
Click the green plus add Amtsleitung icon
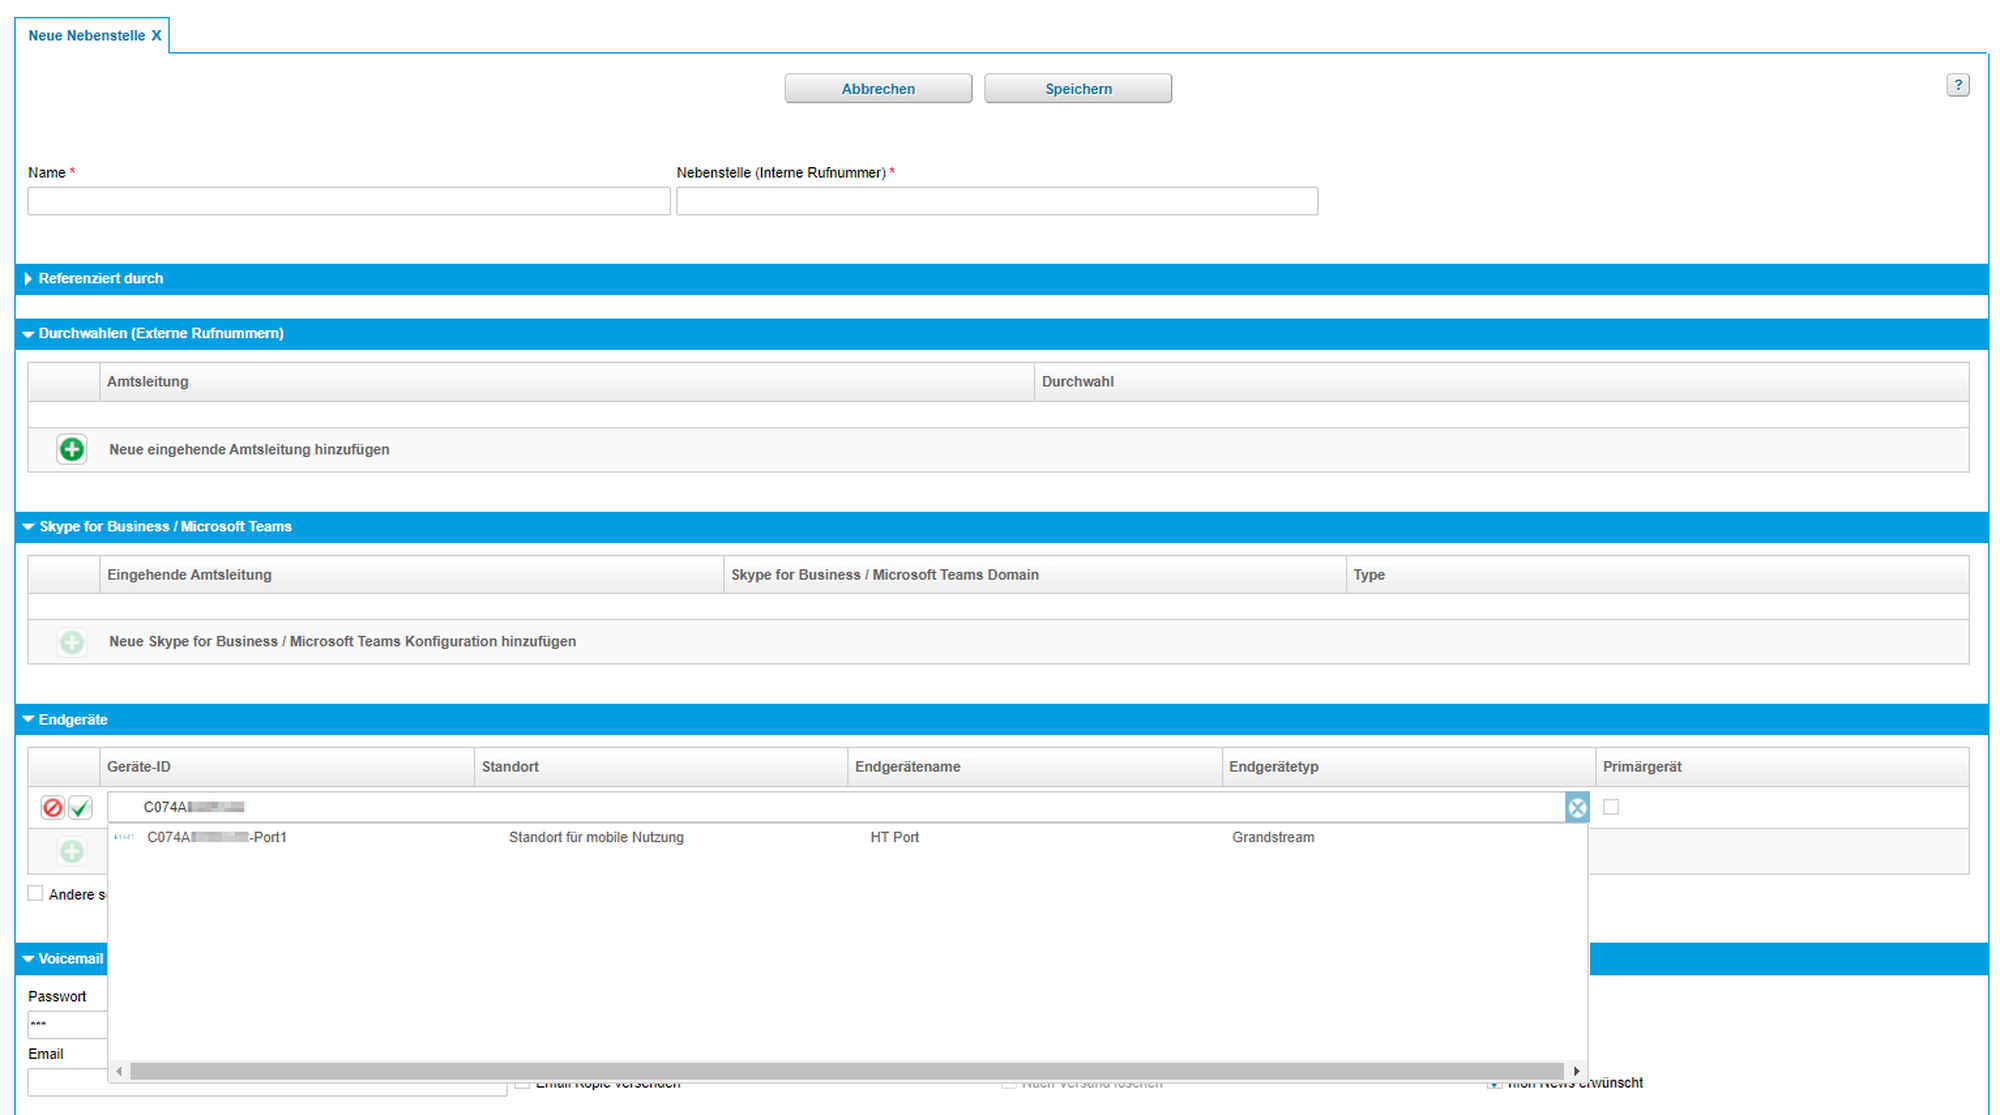coord(71,450)
